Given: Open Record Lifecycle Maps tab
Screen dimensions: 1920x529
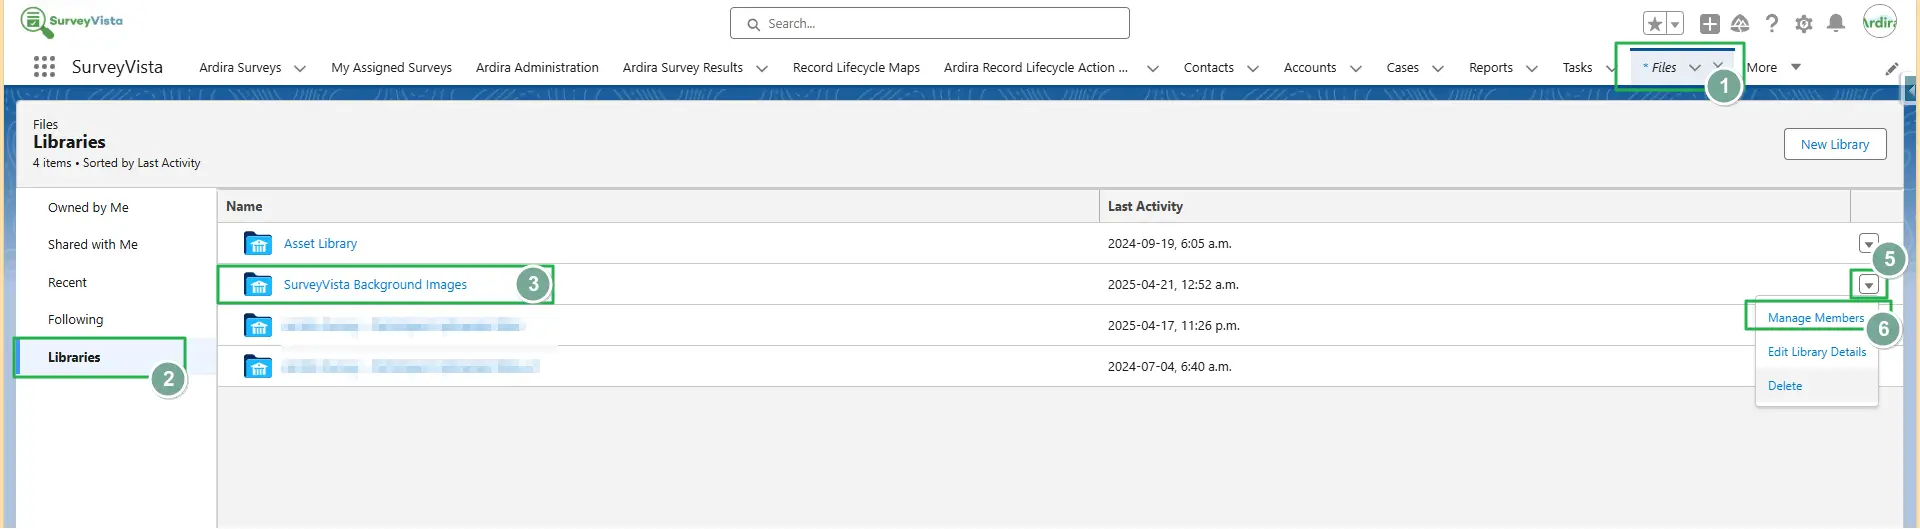Looking at the screenshot, I should coord(856,68).
